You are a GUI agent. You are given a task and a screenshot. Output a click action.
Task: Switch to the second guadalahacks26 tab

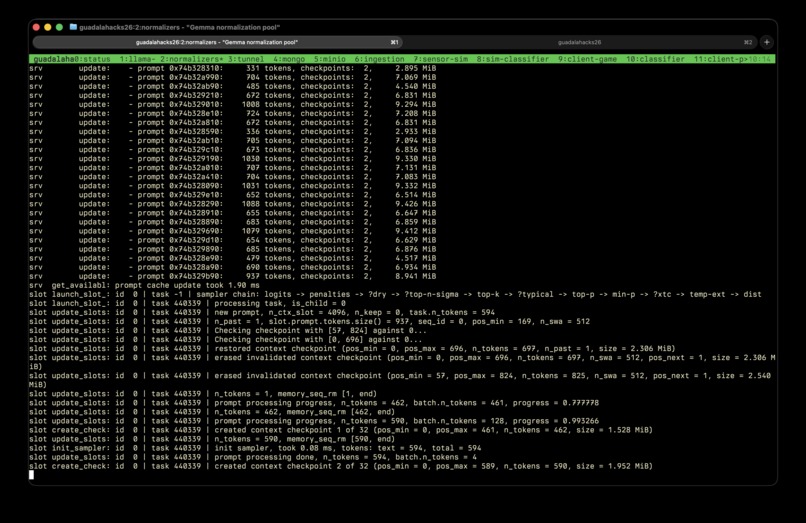(x=579, y=42)
